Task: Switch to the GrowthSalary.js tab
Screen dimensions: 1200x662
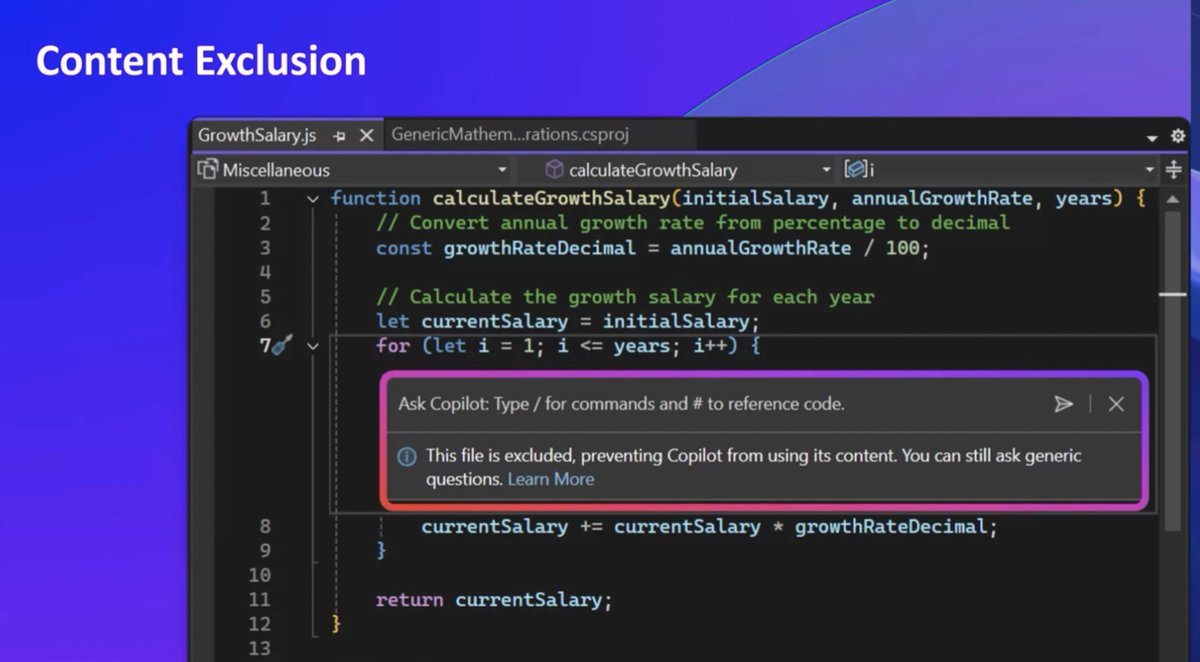Action: (x=257, y=135)
